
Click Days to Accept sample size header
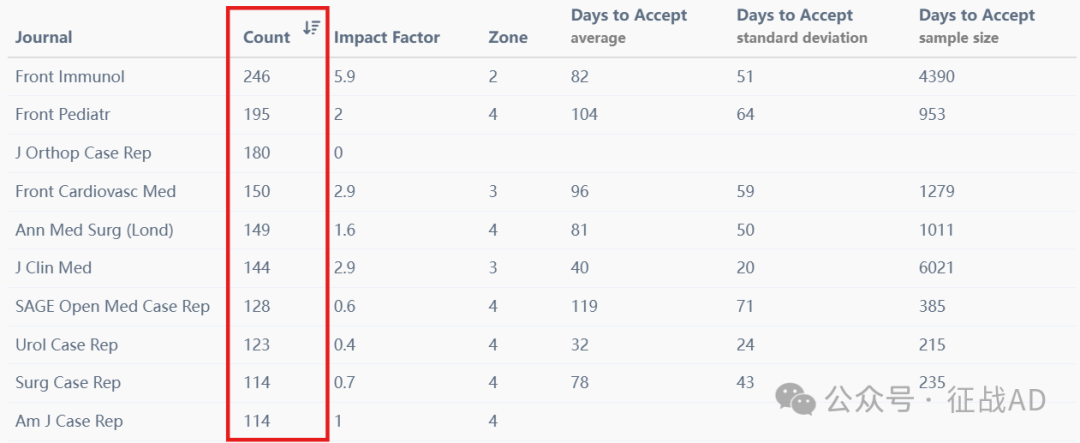point(977,26)
